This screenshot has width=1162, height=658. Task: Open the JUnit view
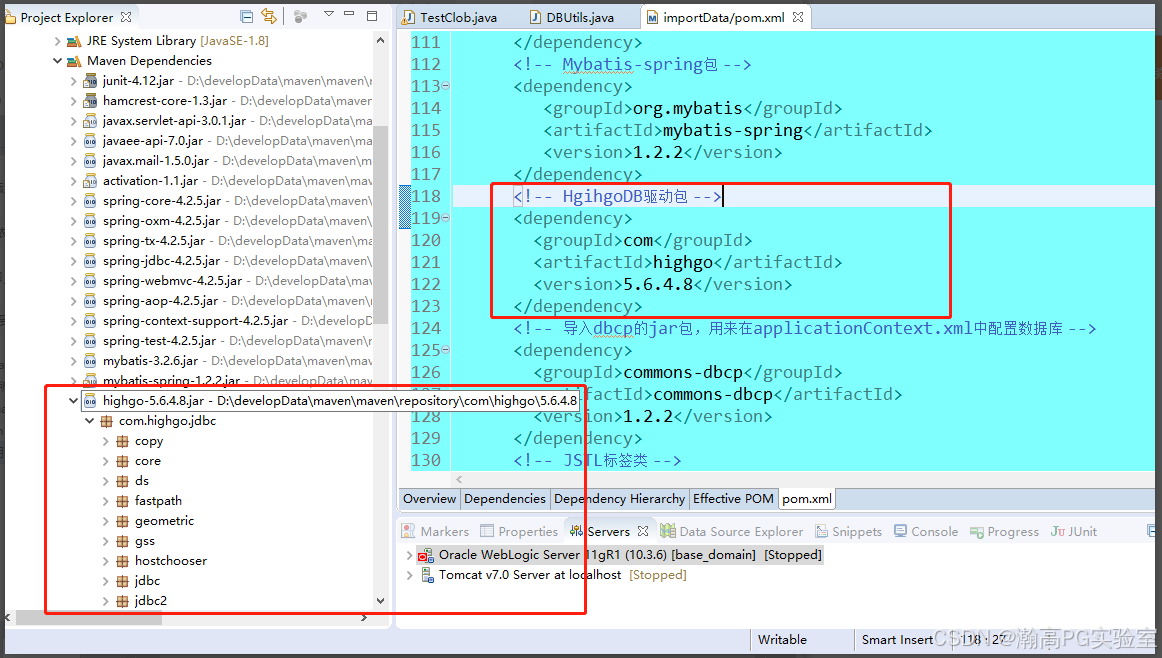[x=1073, y=531]
